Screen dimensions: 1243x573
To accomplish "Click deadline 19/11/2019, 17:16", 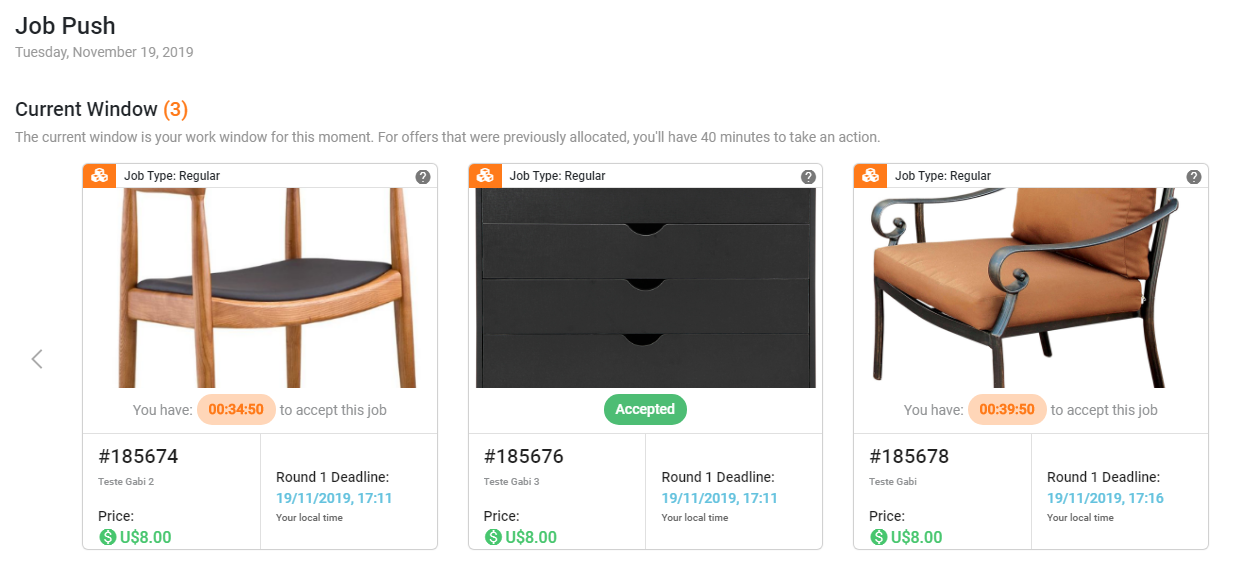I will click(1105, 498).
